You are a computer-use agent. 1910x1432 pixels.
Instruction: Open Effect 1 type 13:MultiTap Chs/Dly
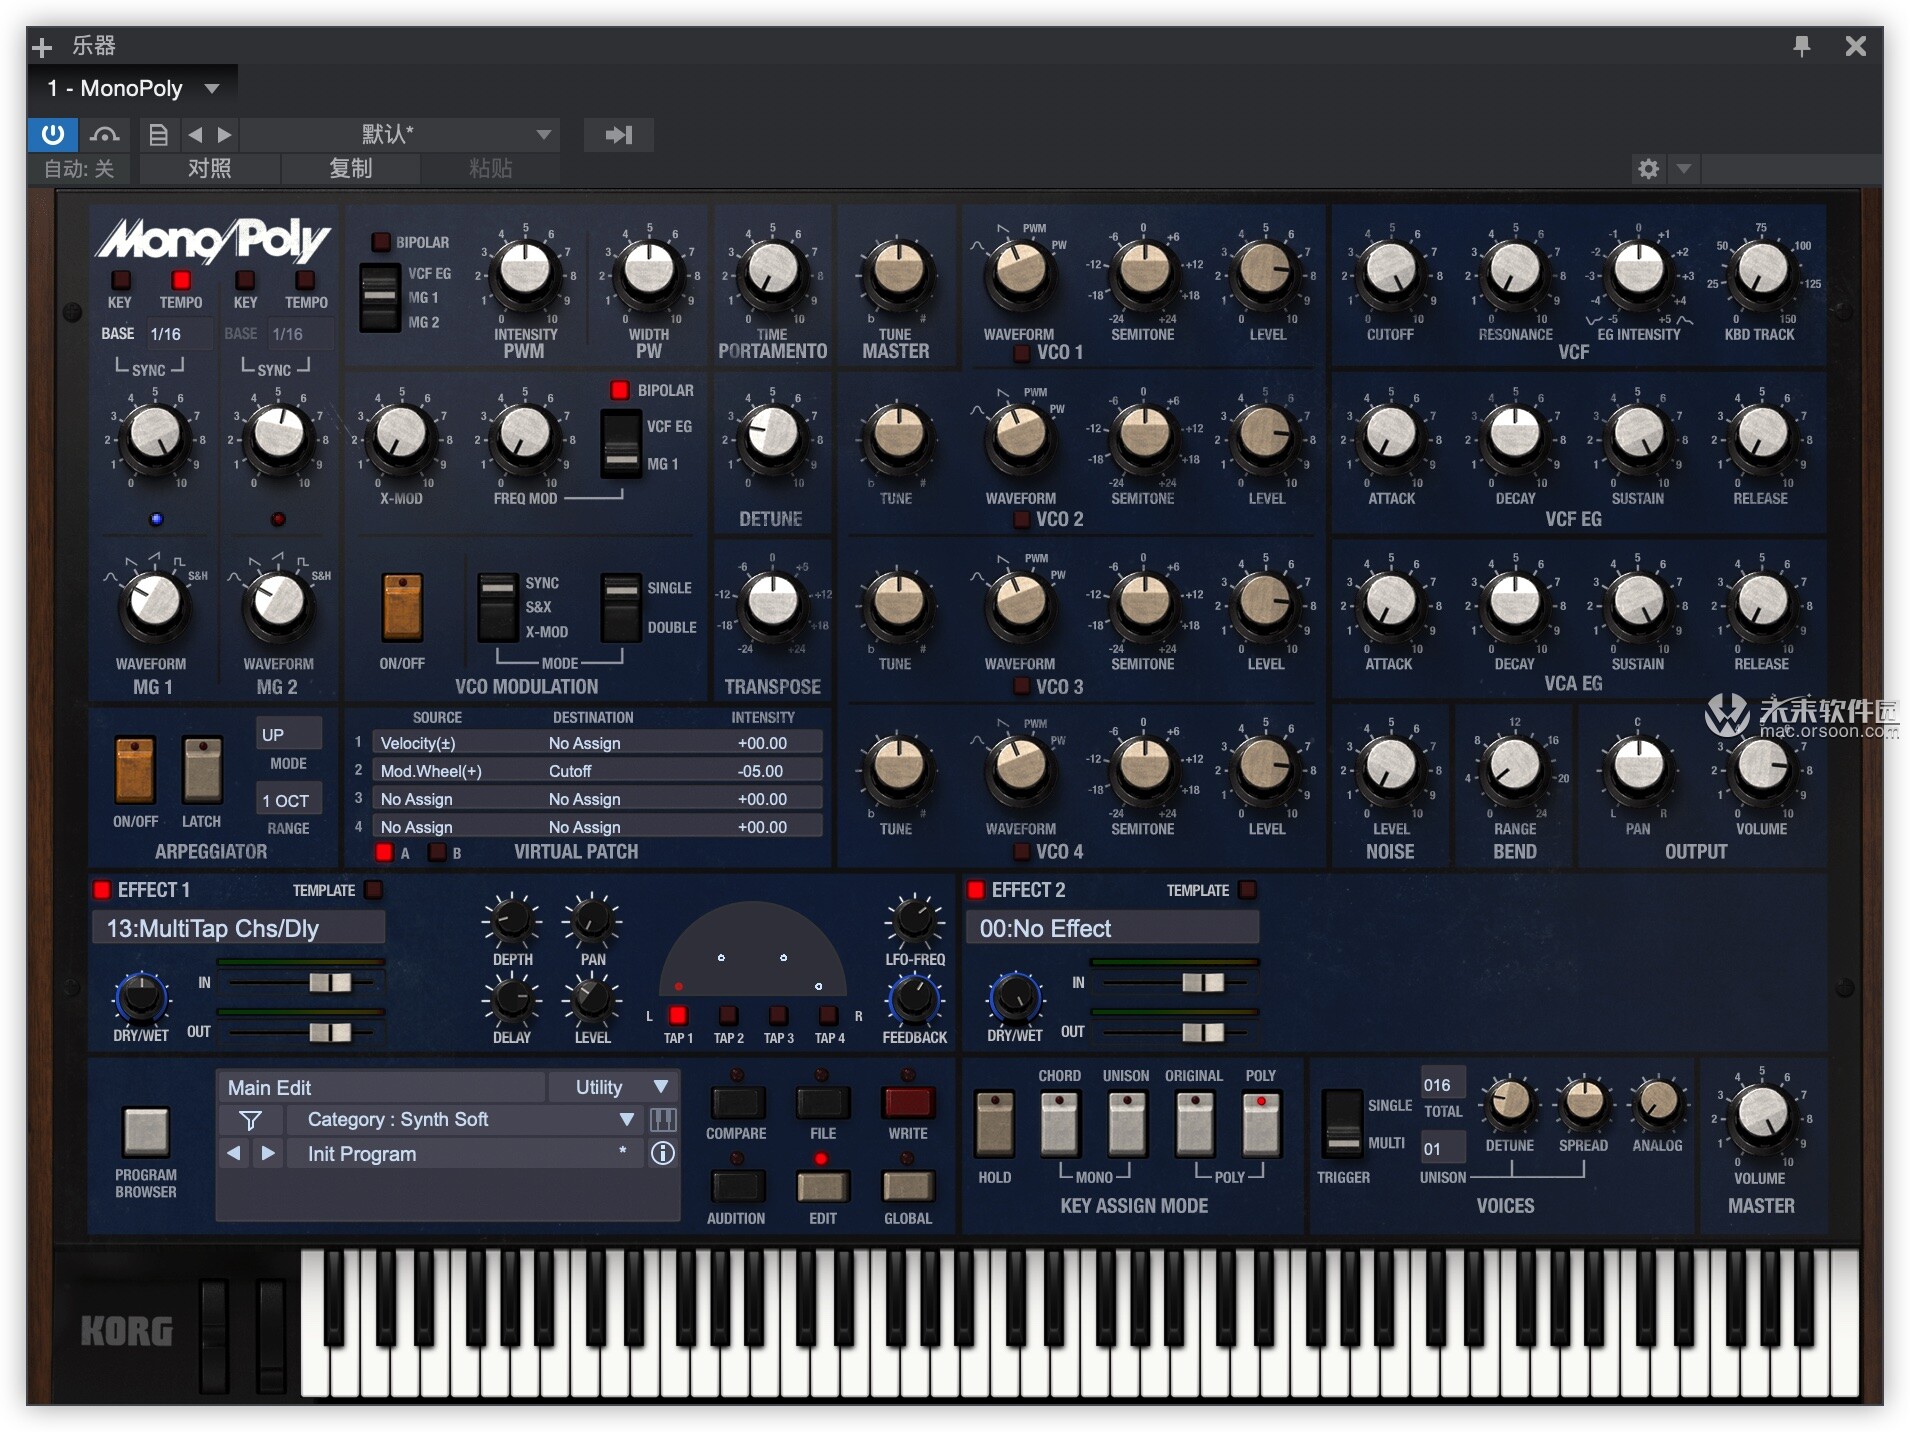[x=238, y=928]
